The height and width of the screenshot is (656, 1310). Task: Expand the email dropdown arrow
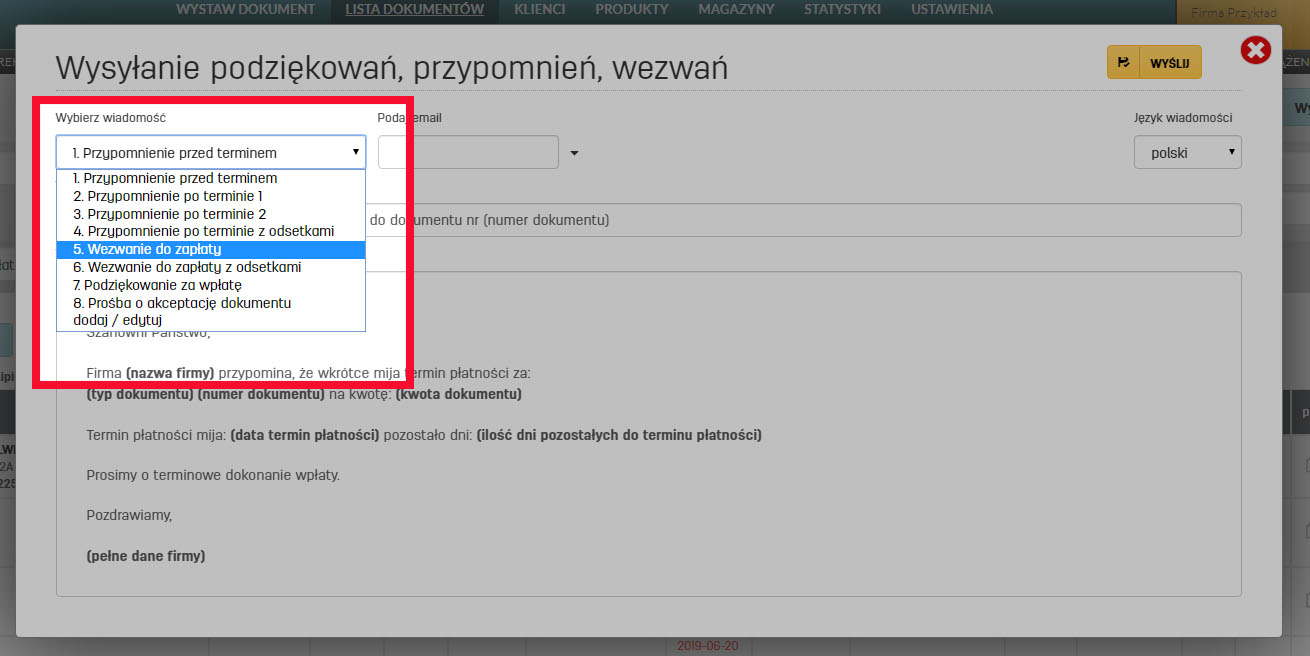click(x=574, y=154)
